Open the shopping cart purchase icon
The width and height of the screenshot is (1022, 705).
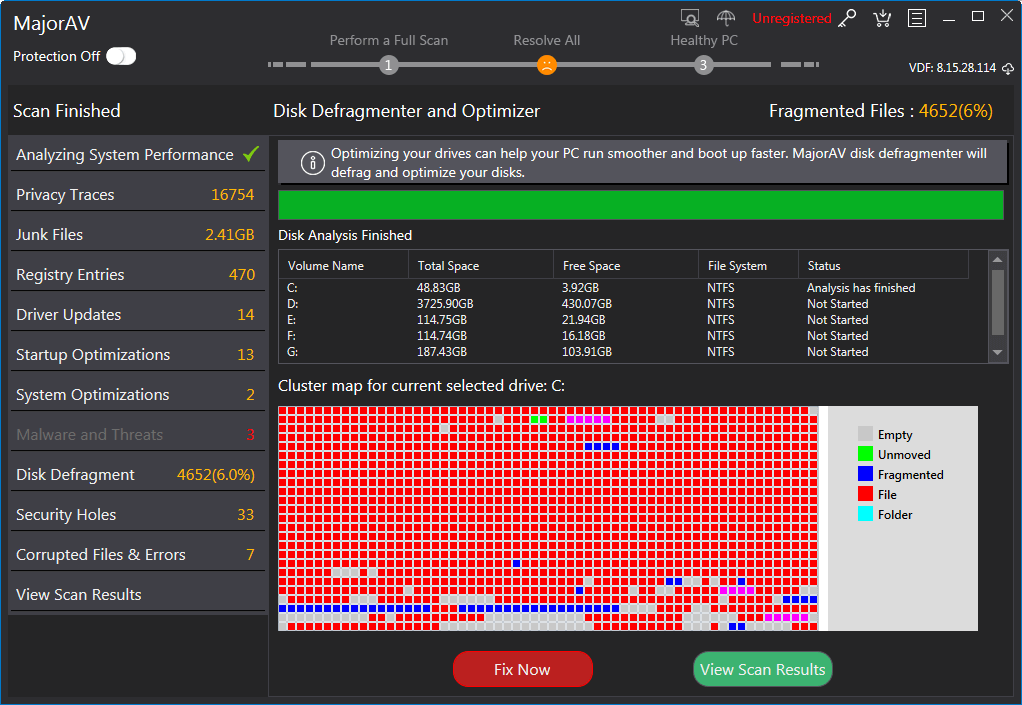tap(882, 18)
